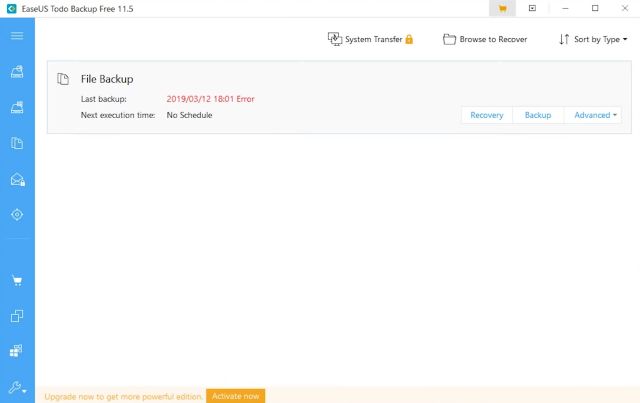Viewport: 640px width, 403px height.
Task: Click the System Transfer lock icon
Action: [409, 39]
